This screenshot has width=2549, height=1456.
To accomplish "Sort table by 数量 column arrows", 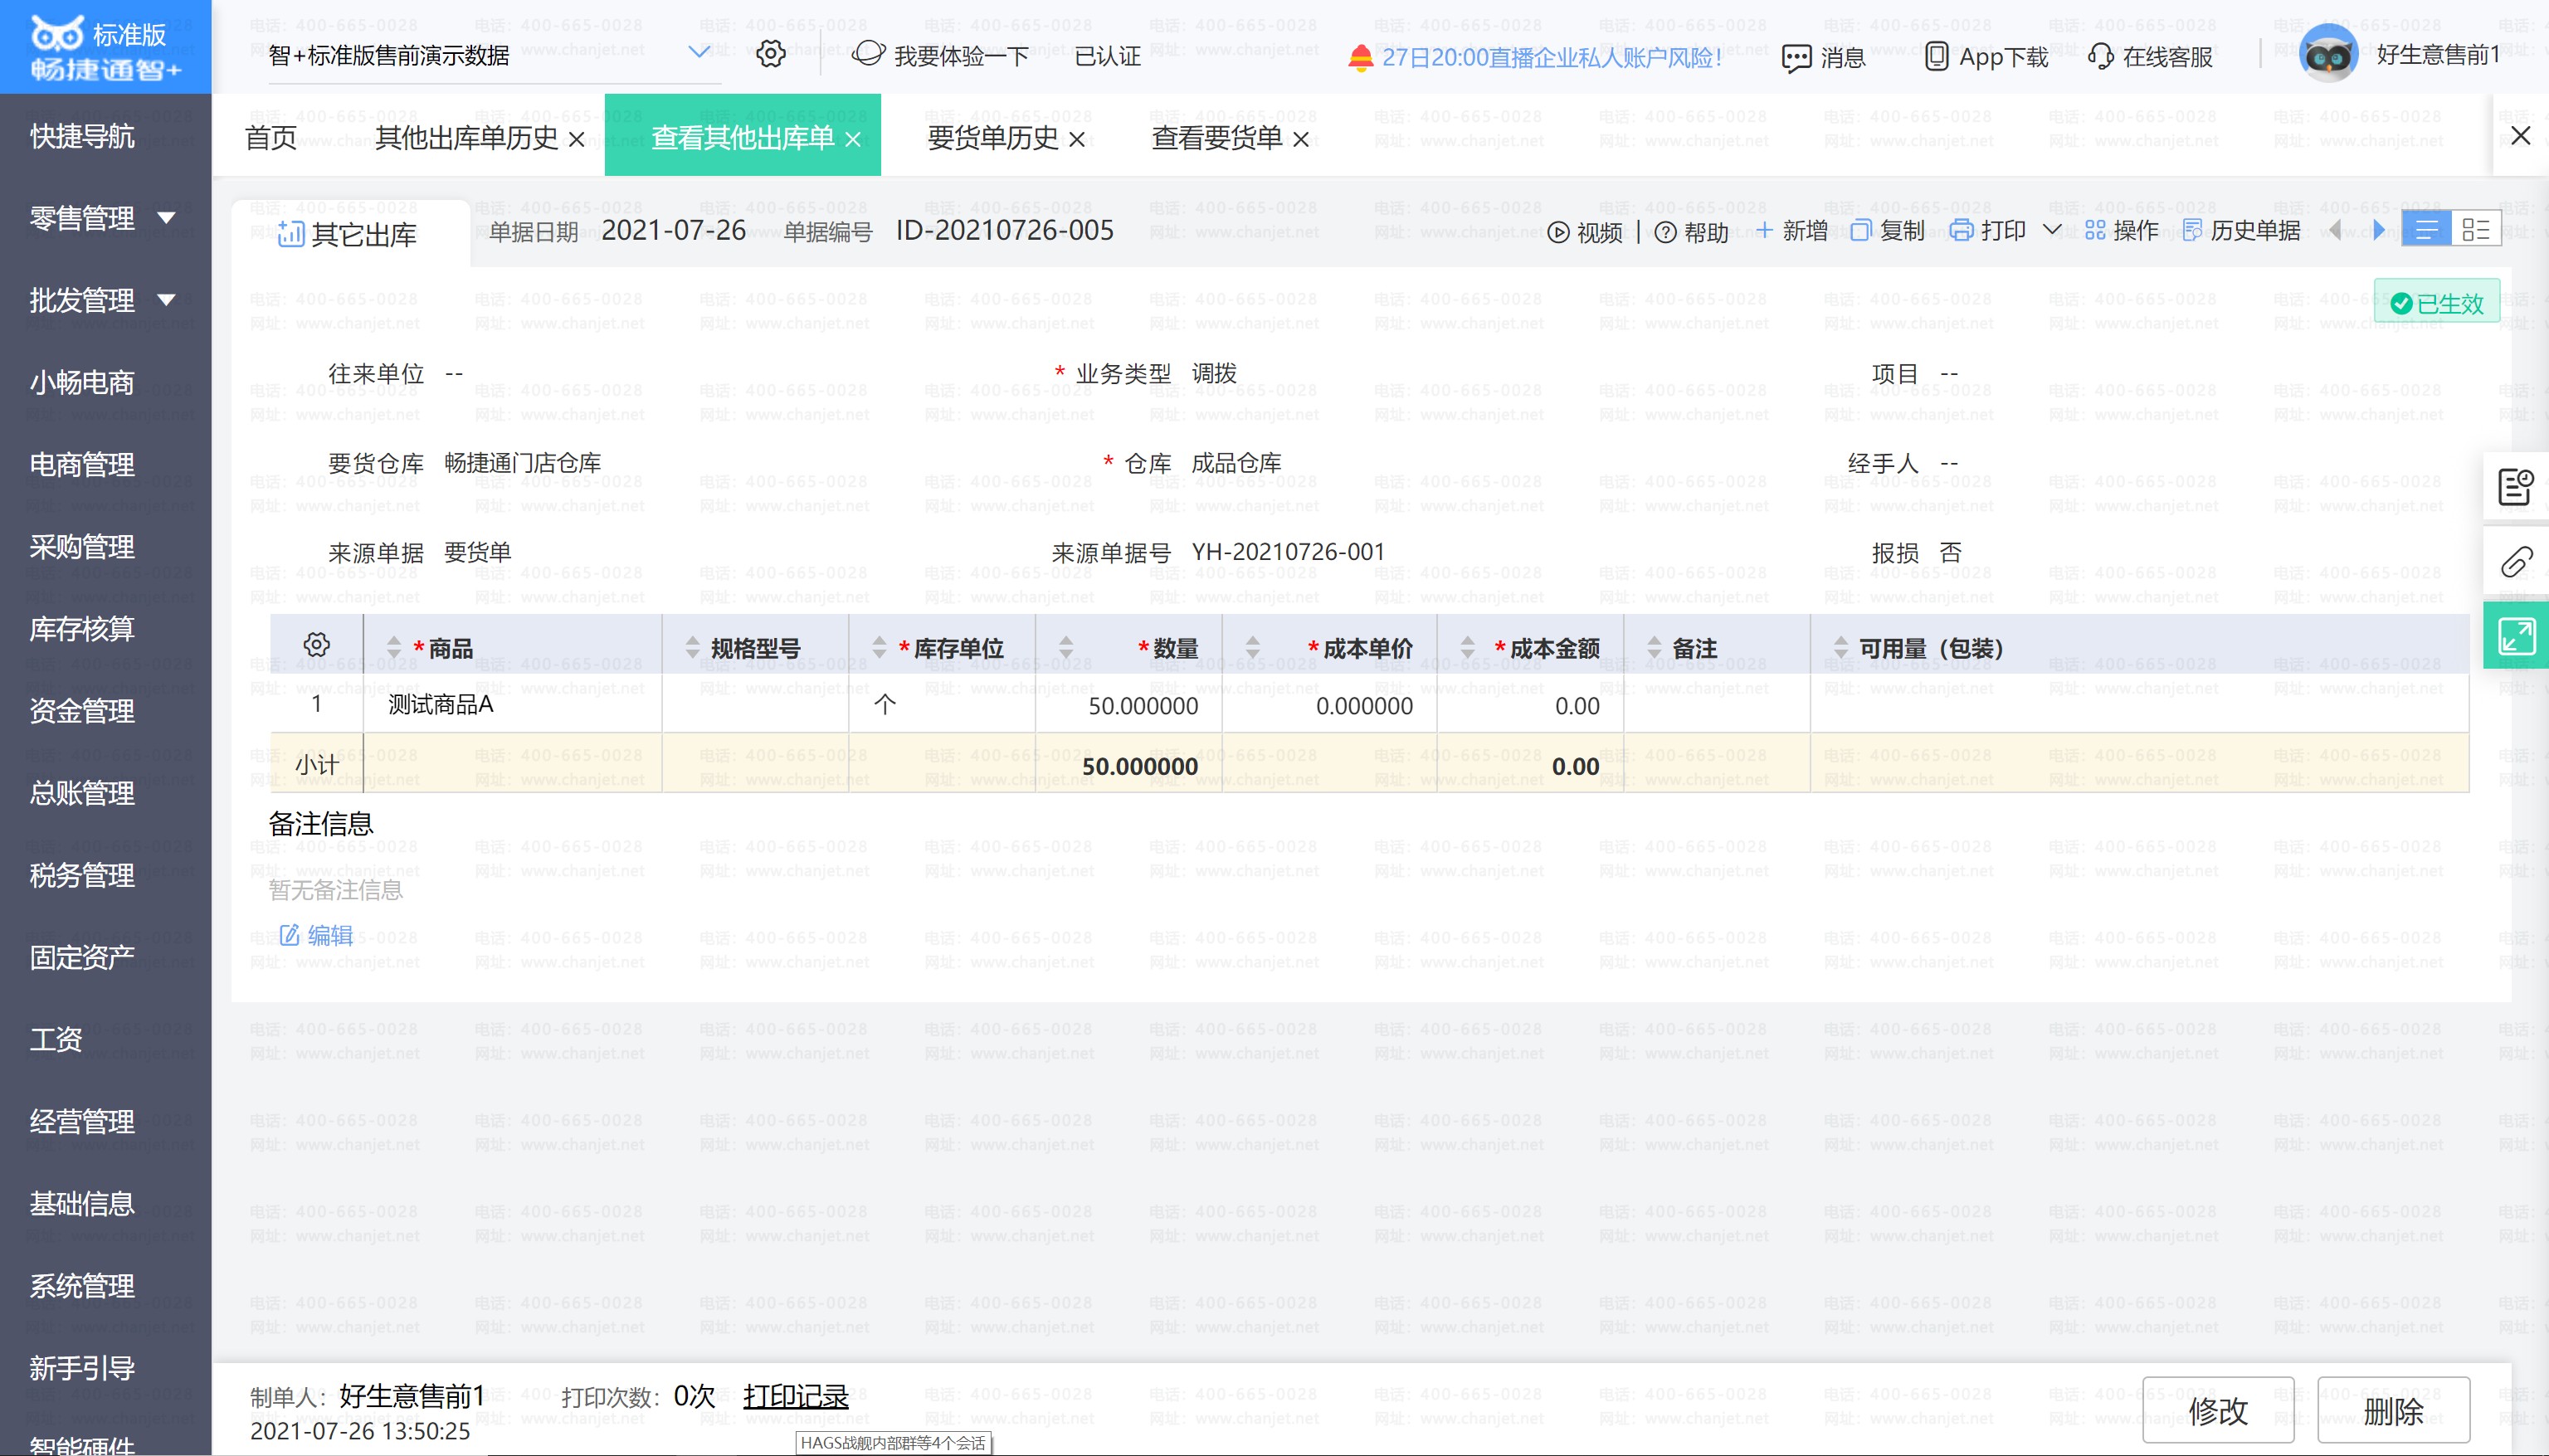I will [x=1066, y=648].
